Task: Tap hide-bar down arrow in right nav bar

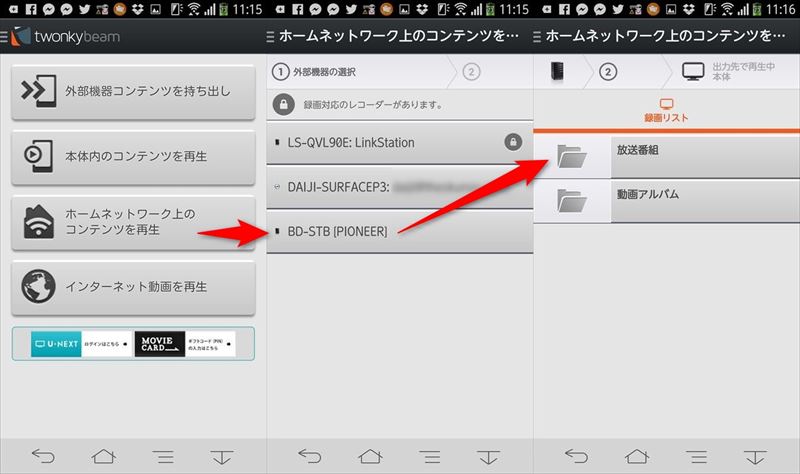Action: point(756,457)
